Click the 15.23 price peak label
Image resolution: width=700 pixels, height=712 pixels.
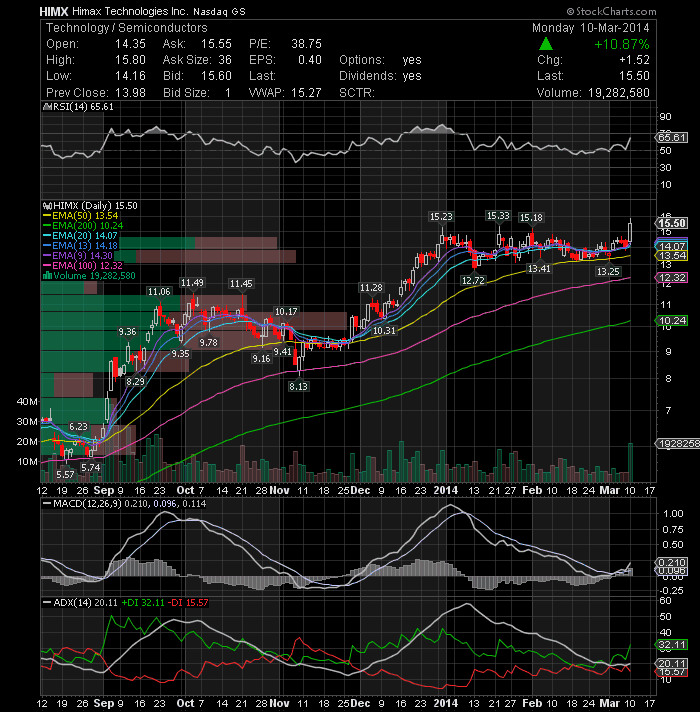[x=441, y=217]
